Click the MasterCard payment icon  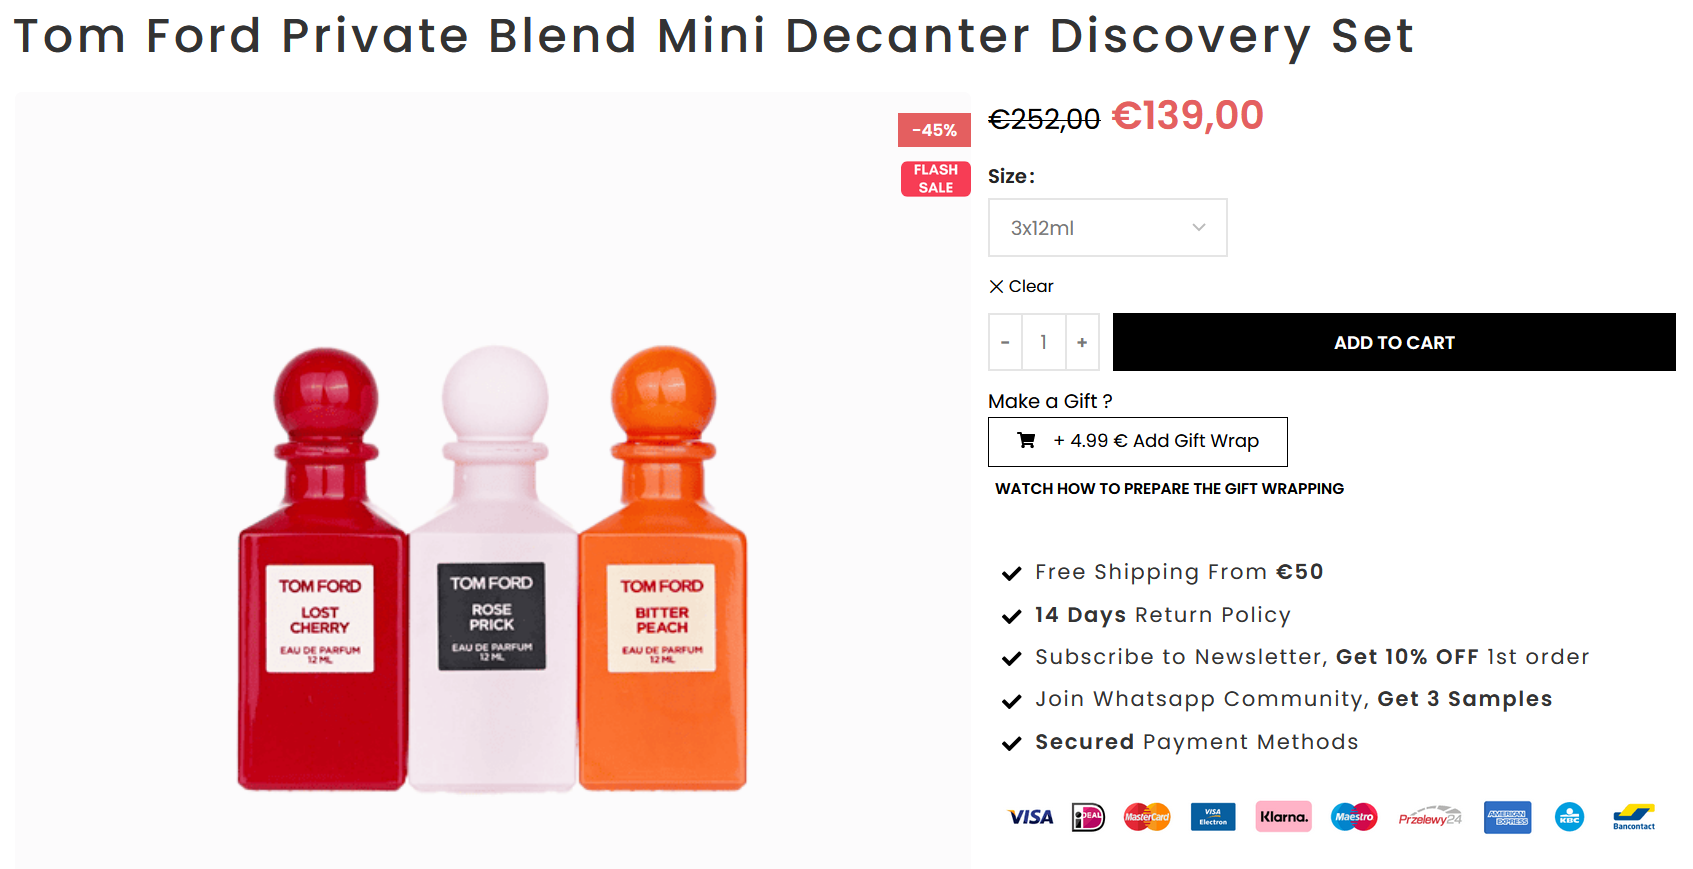tap(1147, 817)
